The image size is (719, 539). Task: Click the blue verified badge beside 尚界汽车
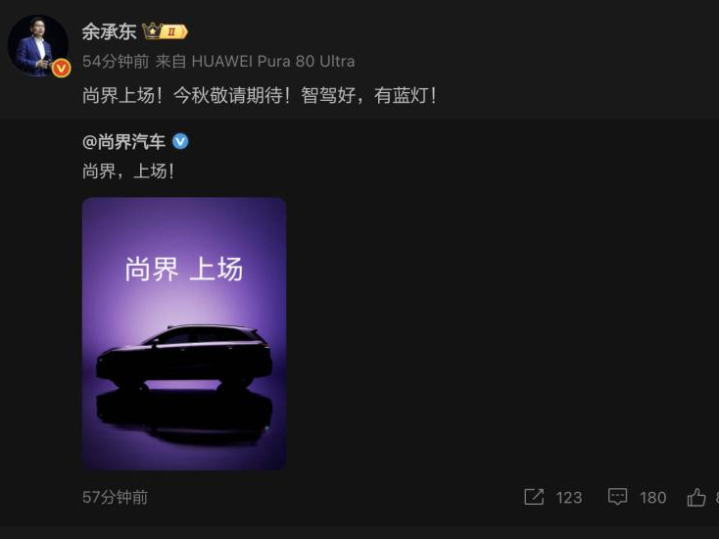tap(180, 141)
